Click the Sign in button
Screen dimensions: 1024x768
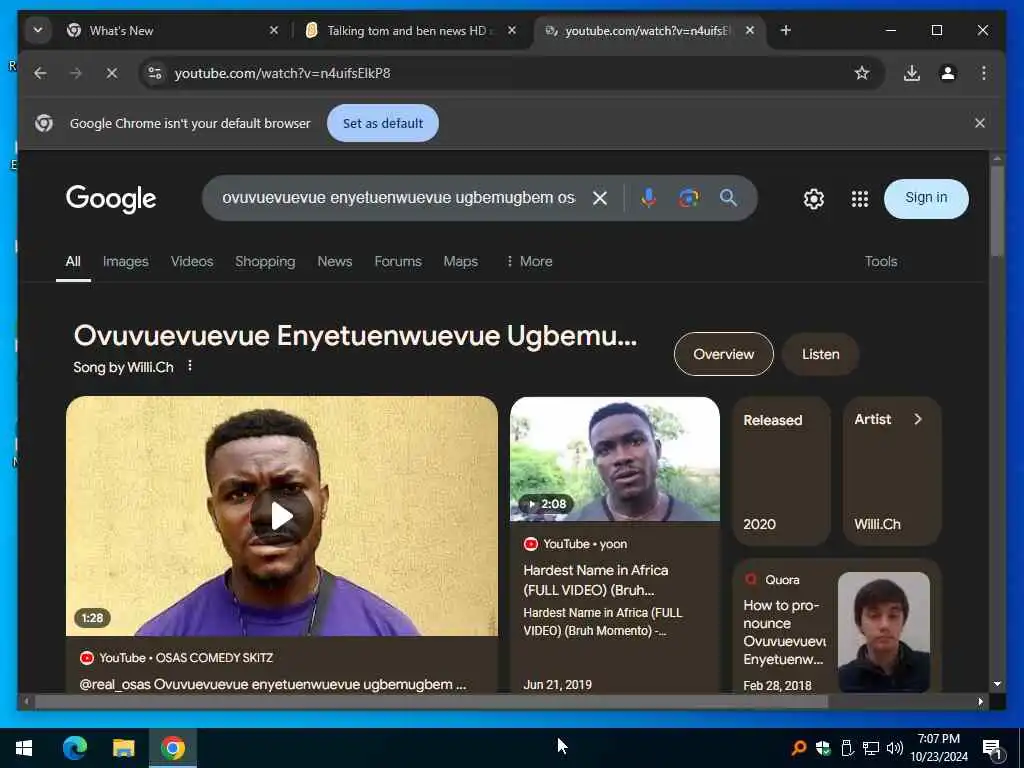(926, 199)
